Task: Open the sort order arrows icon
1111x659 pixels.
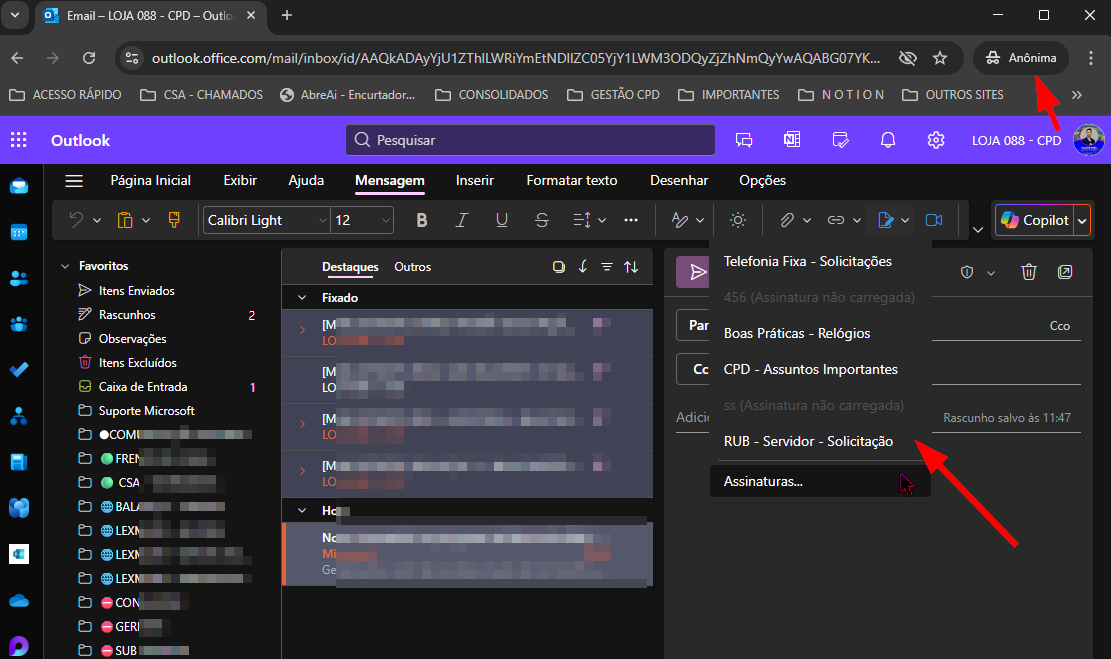Action: [x=631, y=267]
